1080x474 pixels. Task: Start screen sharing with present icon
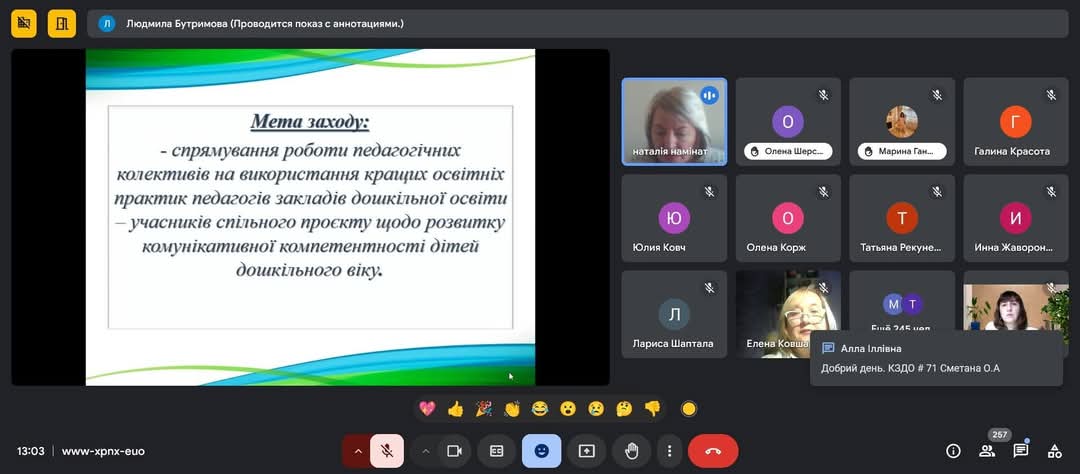click(586, 451)
